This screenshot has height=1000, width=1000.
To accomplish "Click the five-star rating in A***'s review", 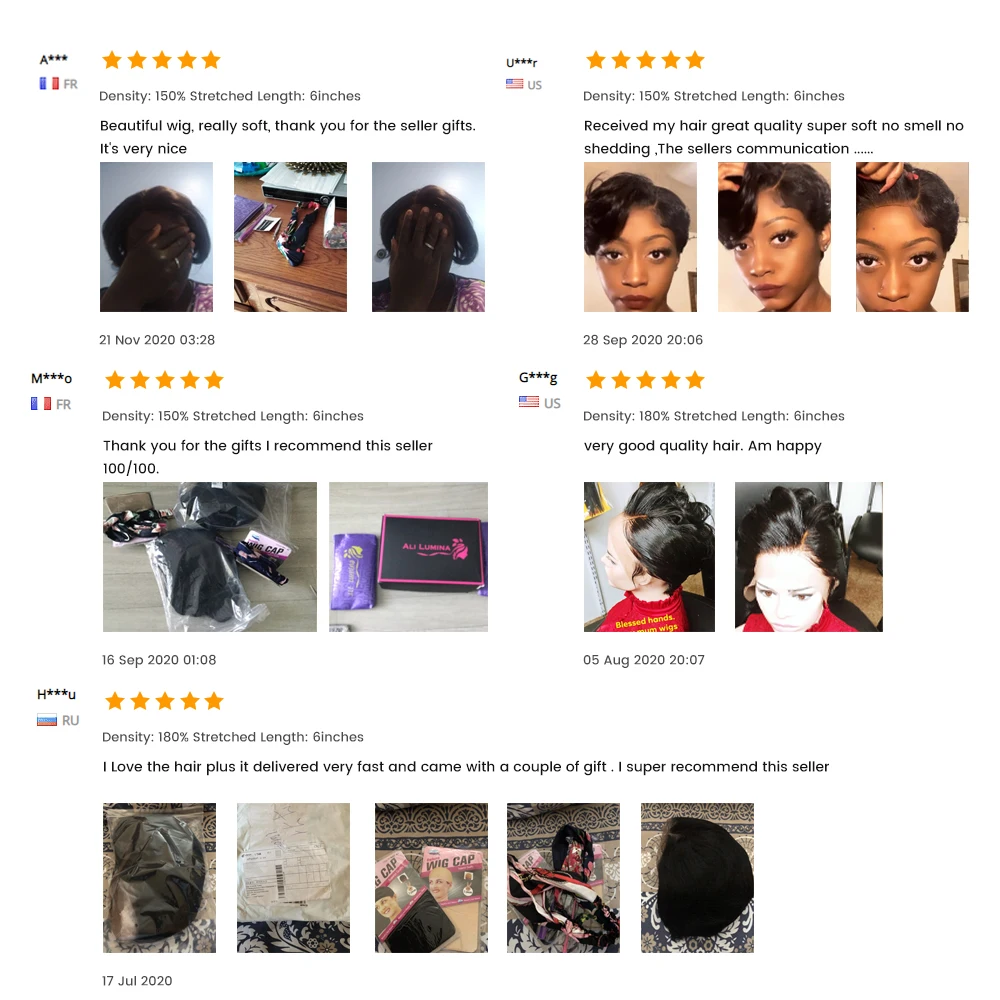I will [x=161, y=60].
